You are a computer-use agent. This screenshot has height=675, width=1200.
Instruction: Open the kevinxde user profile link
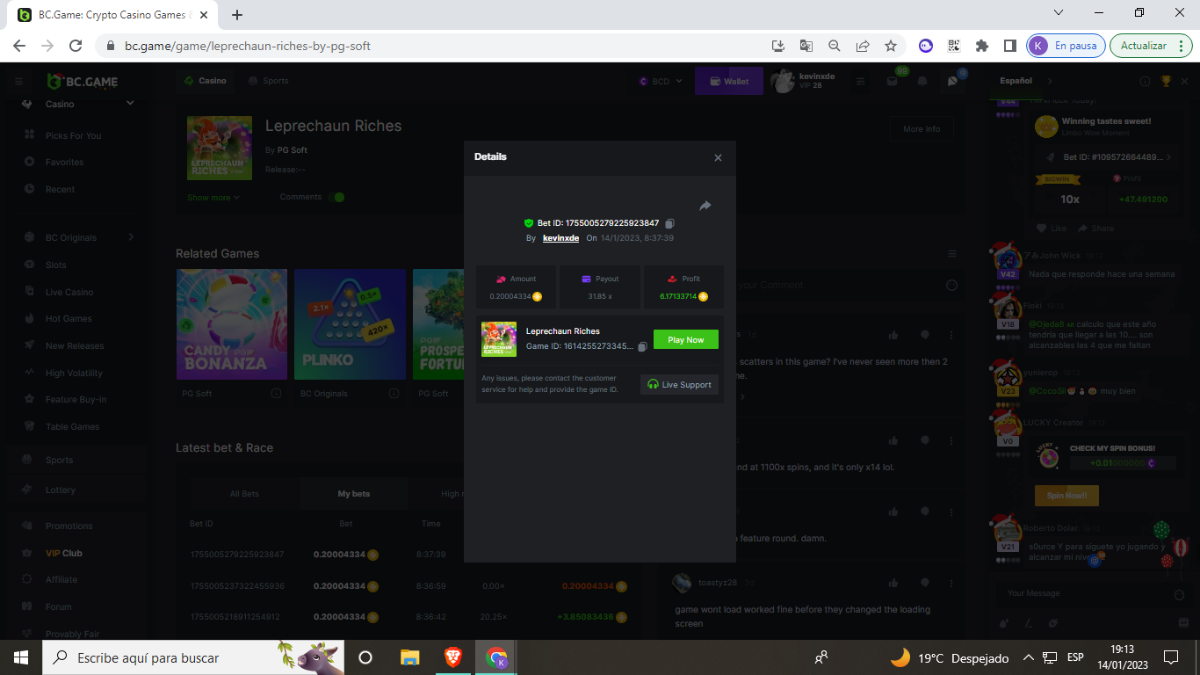[x=560, y=238]
